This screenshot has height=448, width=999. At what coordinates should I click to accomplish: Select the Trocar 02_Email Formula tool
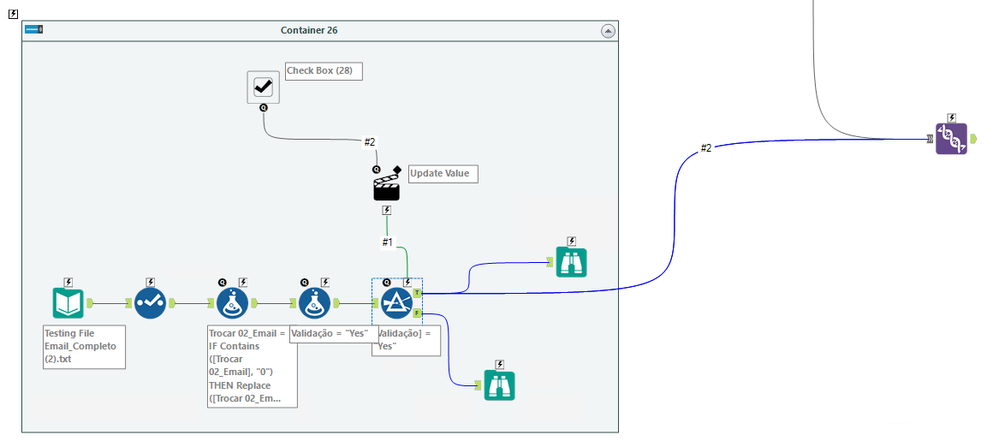(x=232, y=303)
